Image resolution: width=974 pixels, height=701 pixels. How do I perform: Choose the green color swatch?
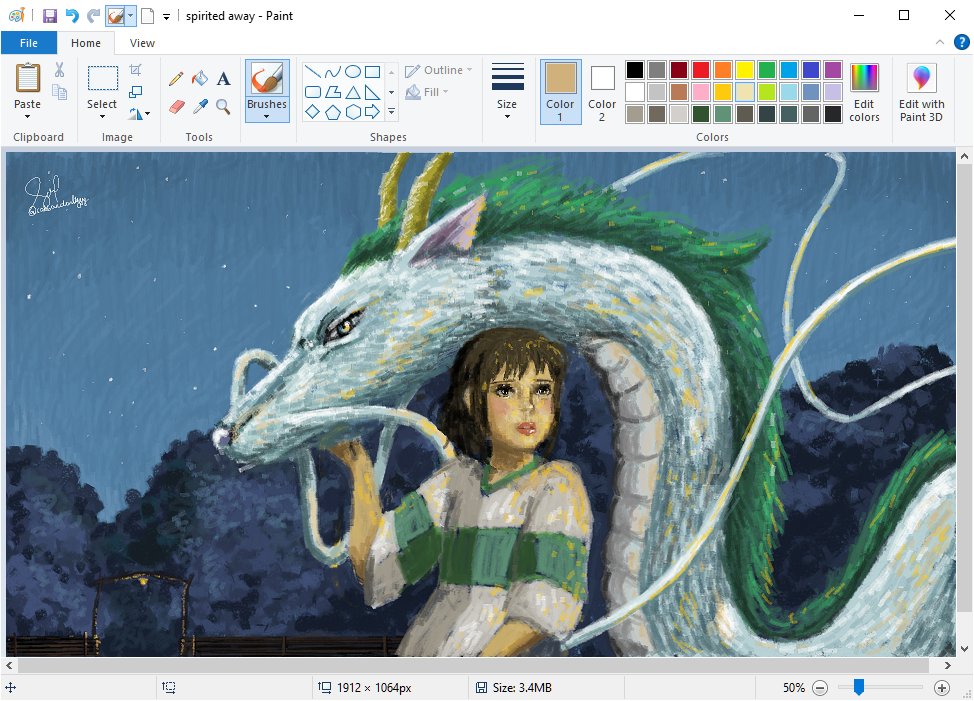coord(767,70)
